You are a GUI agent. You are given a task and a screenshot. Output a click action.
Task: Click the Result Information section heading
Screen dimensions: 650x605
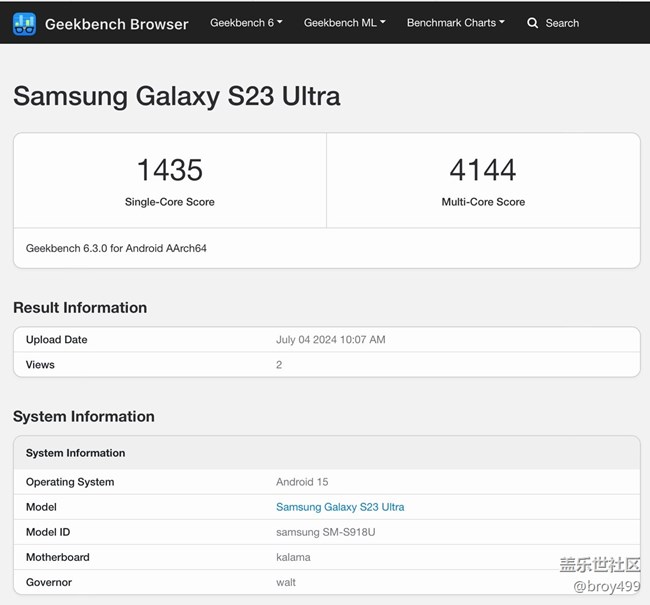80,308
